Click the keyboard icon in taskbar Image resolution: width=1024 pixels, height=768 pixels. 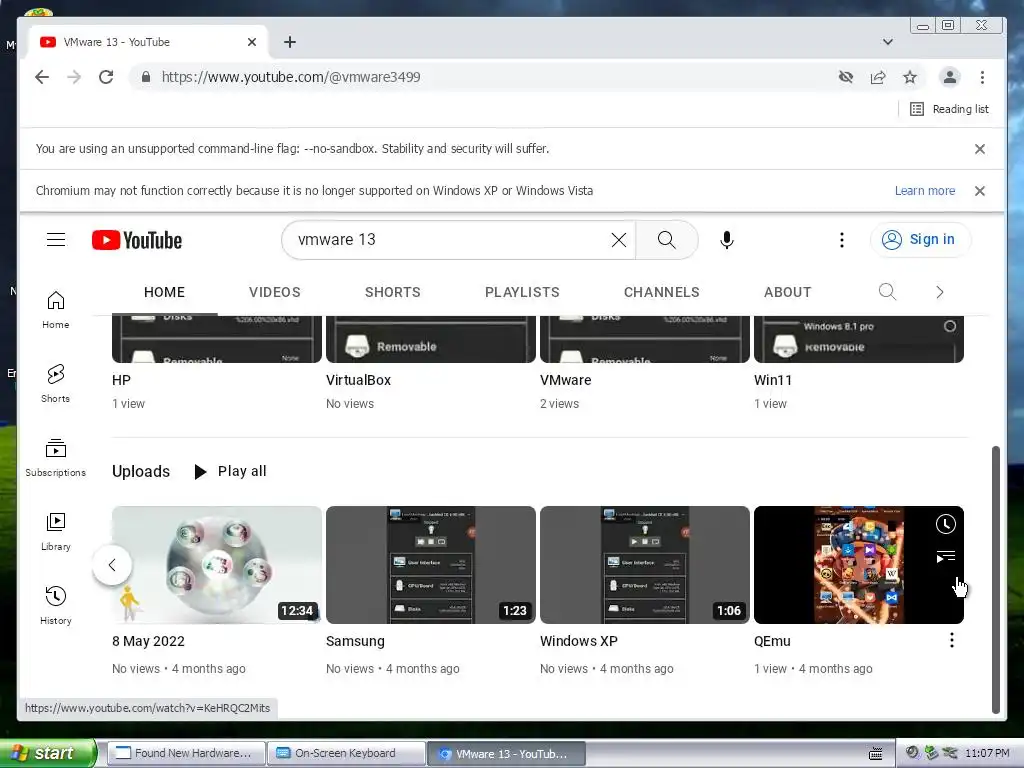(x=876, y=754)
